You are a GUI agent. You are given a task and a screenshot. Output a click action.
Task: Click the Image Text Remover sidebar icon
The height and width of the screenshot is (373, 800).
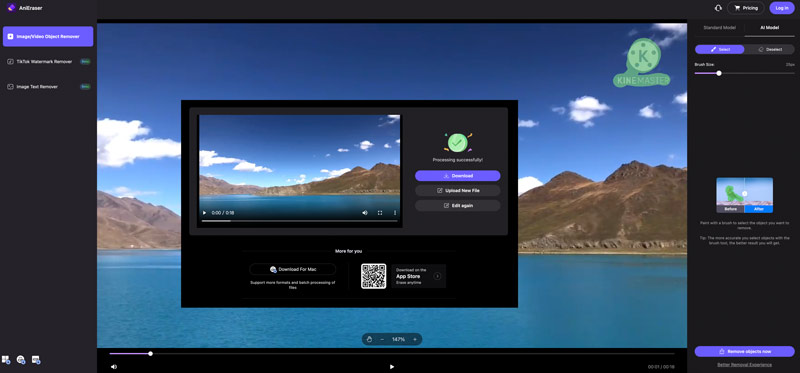[10, 87]
